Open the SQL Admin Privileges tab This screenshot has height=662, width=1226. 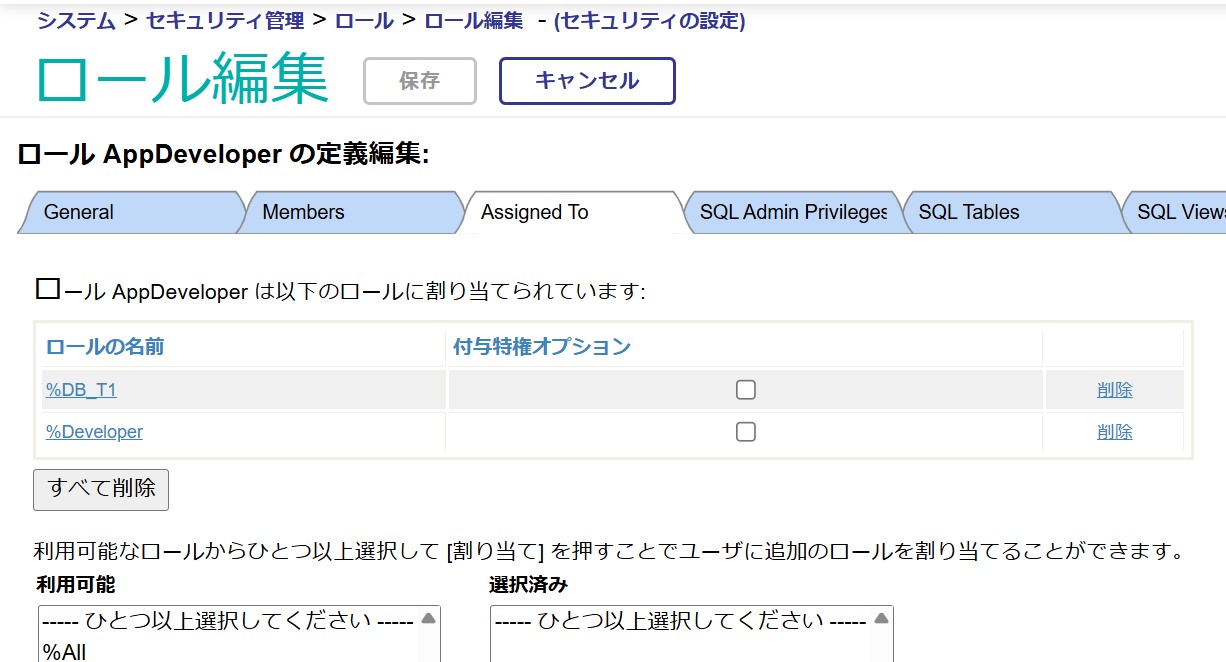tap(793, 212)
